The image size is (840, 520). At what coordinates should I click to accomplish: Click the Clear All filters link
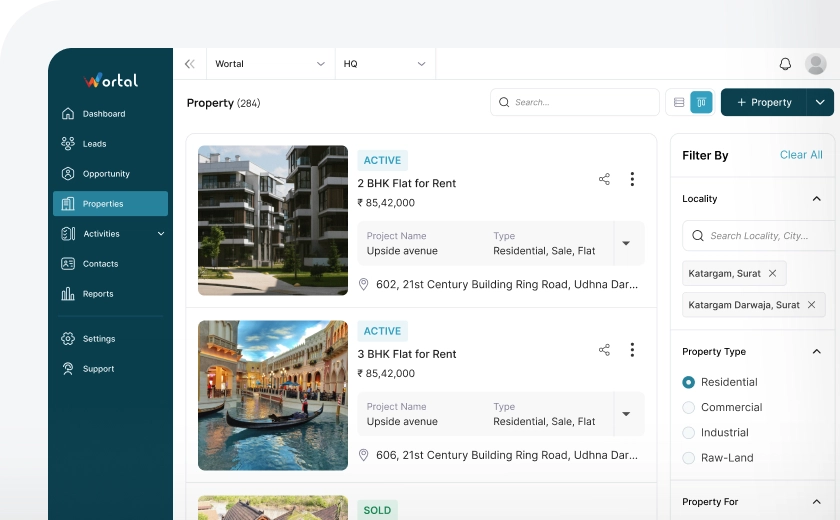point(801,155)
